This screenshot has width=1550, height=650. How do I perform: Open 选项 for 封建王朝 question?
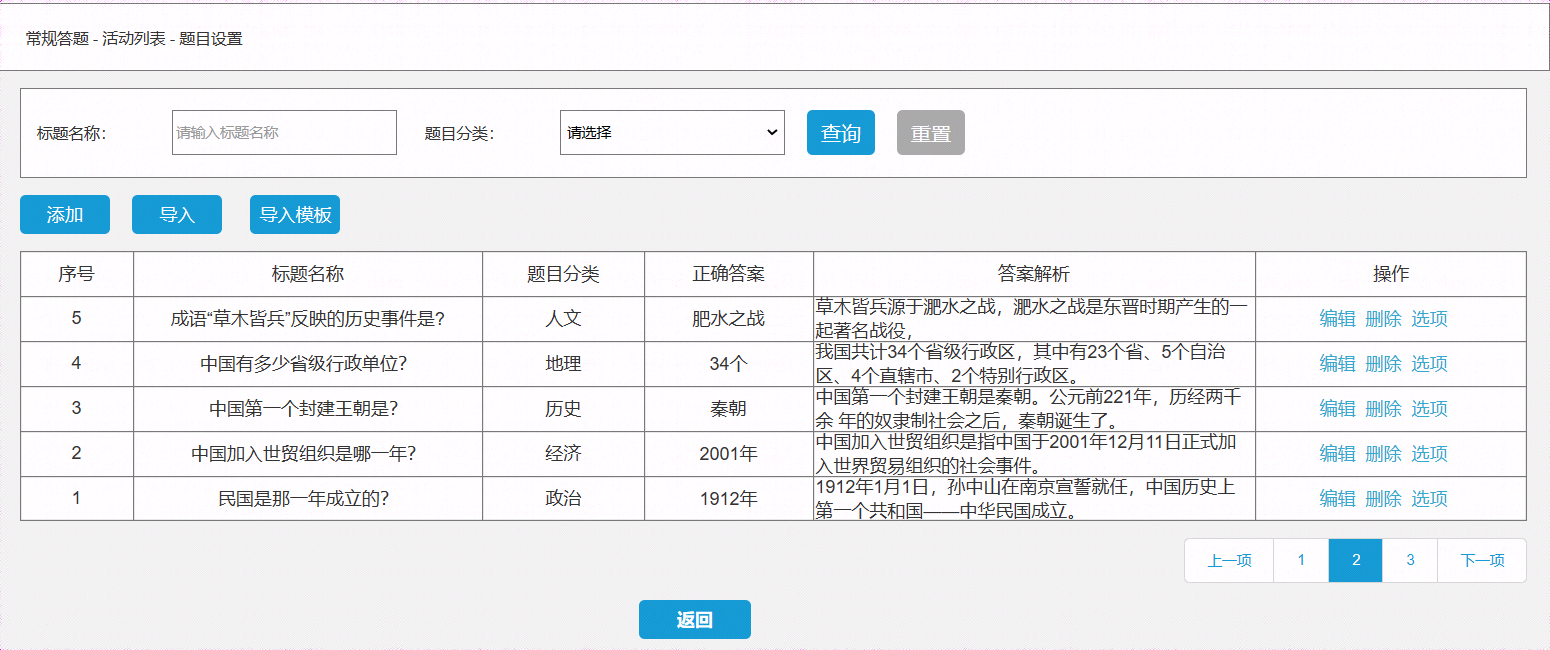click(1429, 409)
